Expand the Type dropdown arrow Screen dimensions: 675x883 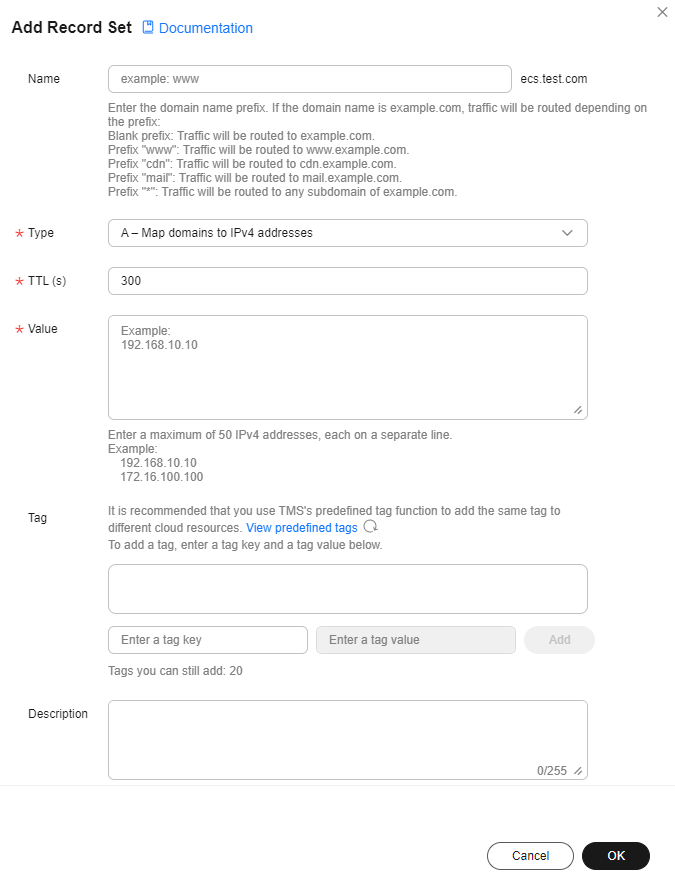(567, 233)
